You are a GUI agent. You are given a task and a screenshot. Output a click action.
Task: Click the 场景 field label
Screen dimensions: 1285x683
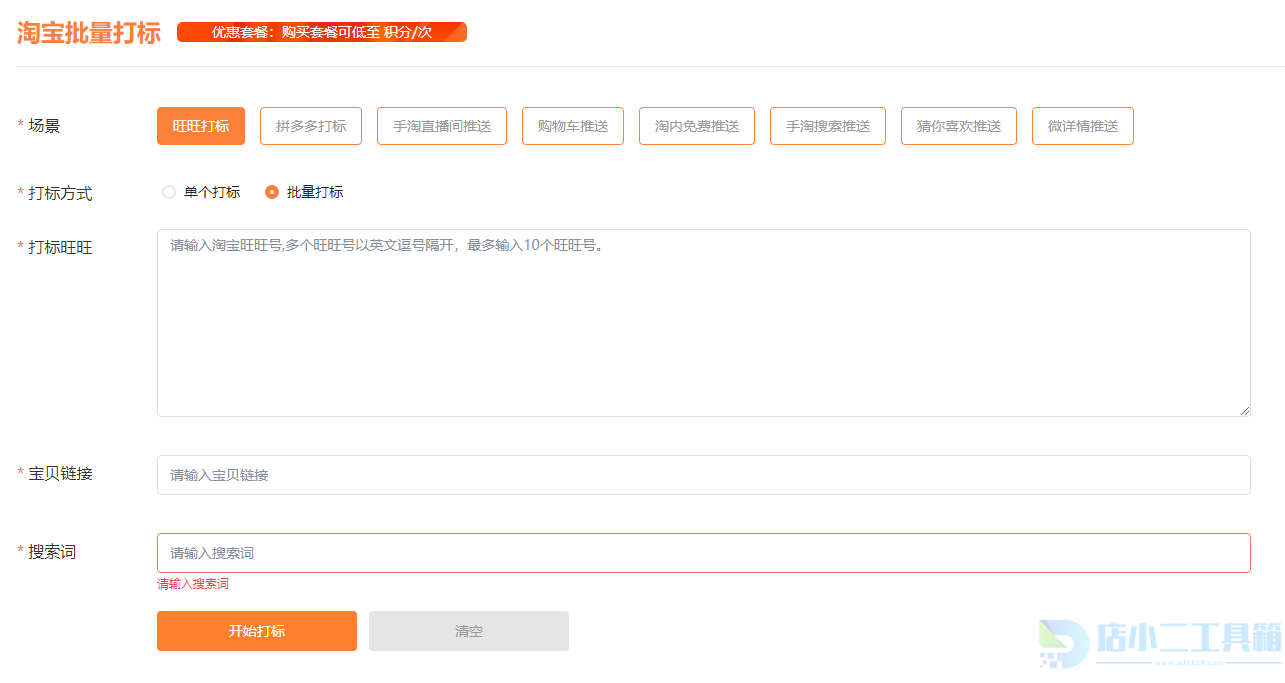tap(44, 126)
